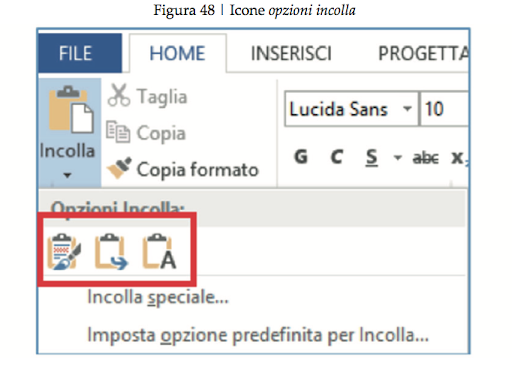Switch to the HOME tab

coord(178,53)
